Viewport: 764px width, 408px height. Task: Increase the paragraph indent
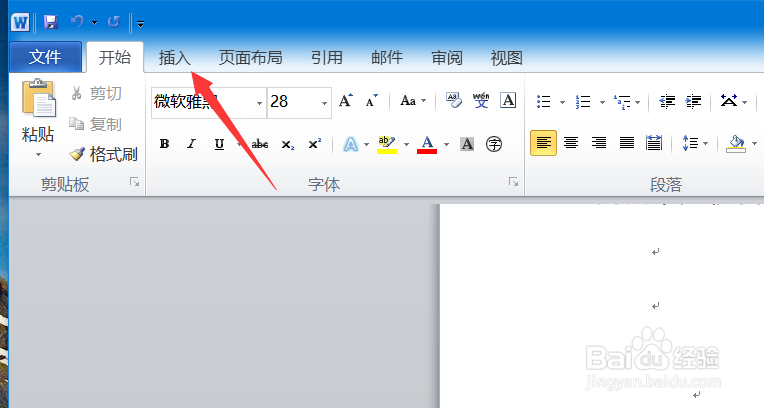[693, 101]
